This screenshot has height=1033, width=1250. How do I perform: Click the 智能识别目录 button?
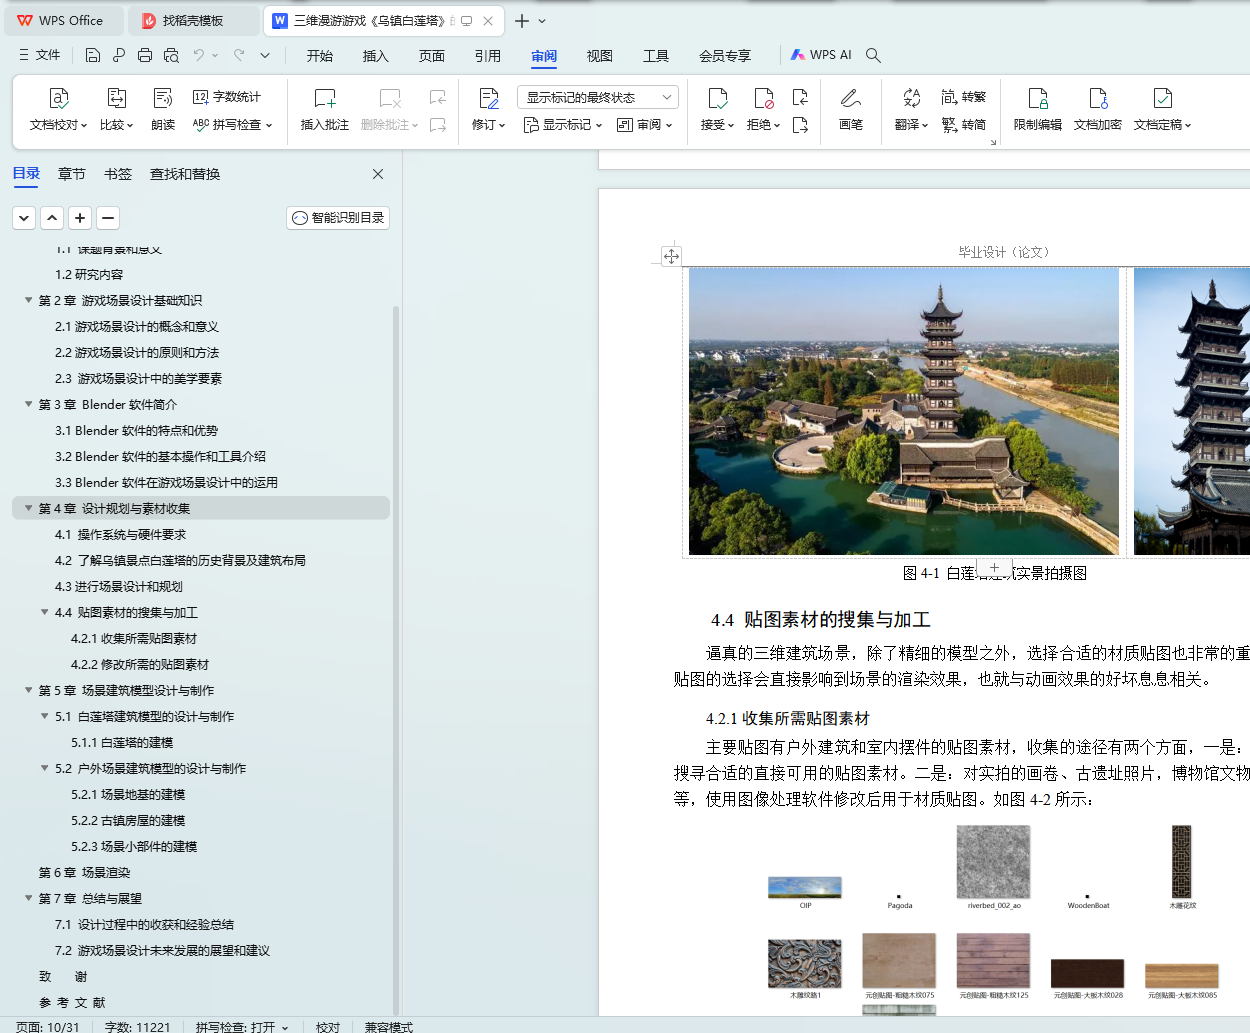pyautogui.click(x=338, y=218)
